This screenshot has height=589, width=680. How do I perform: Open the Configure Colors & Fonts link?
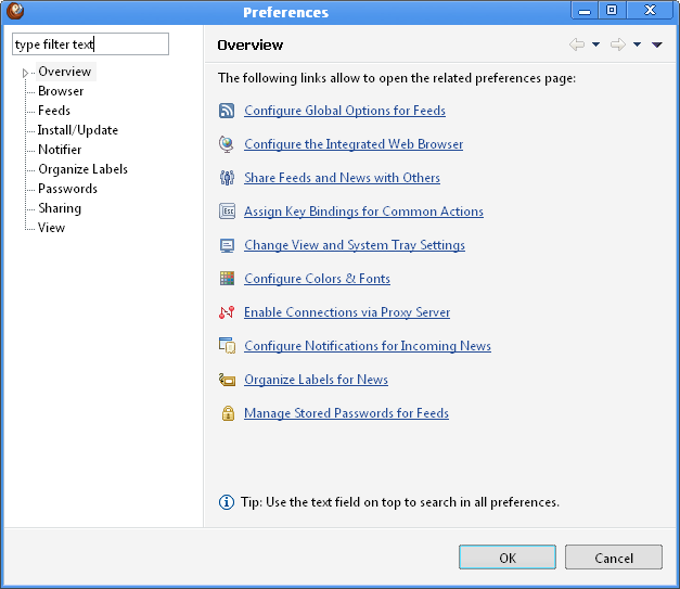click(x=317, y=279)
